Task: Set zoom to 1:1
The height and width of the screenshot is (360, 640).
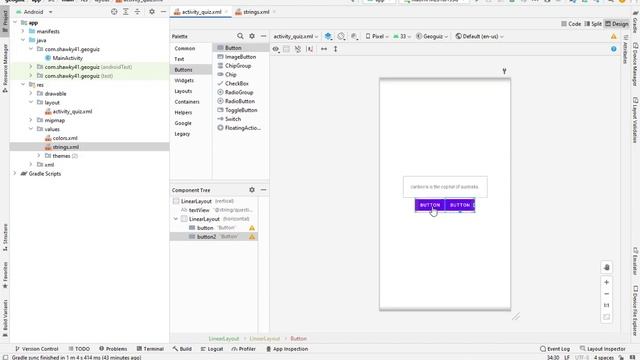Action: 607,305
